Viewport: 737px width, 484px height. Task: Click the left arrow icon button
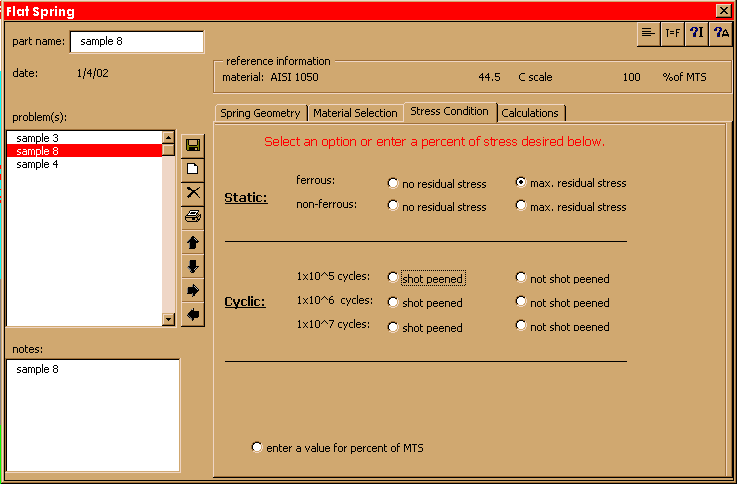click(193, 314)
